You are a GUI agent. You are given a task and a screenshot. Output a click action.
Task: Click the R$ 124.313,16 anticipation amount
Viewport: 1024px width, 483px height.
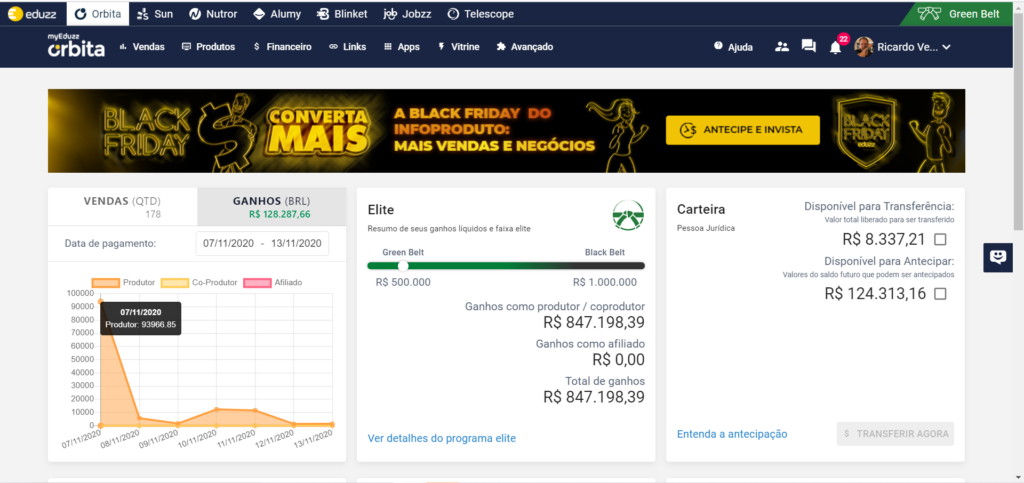[x=876, y=294]
